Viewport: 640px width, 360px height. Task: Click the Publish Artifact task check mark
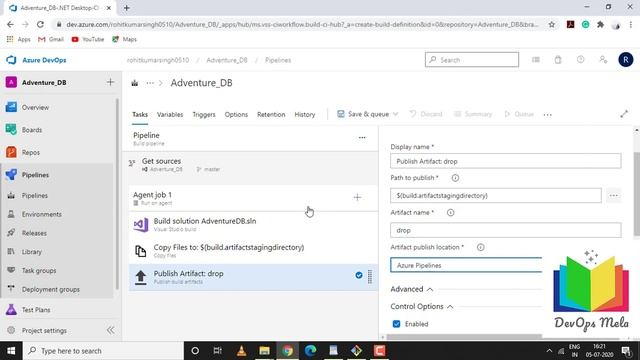point(359,276)
